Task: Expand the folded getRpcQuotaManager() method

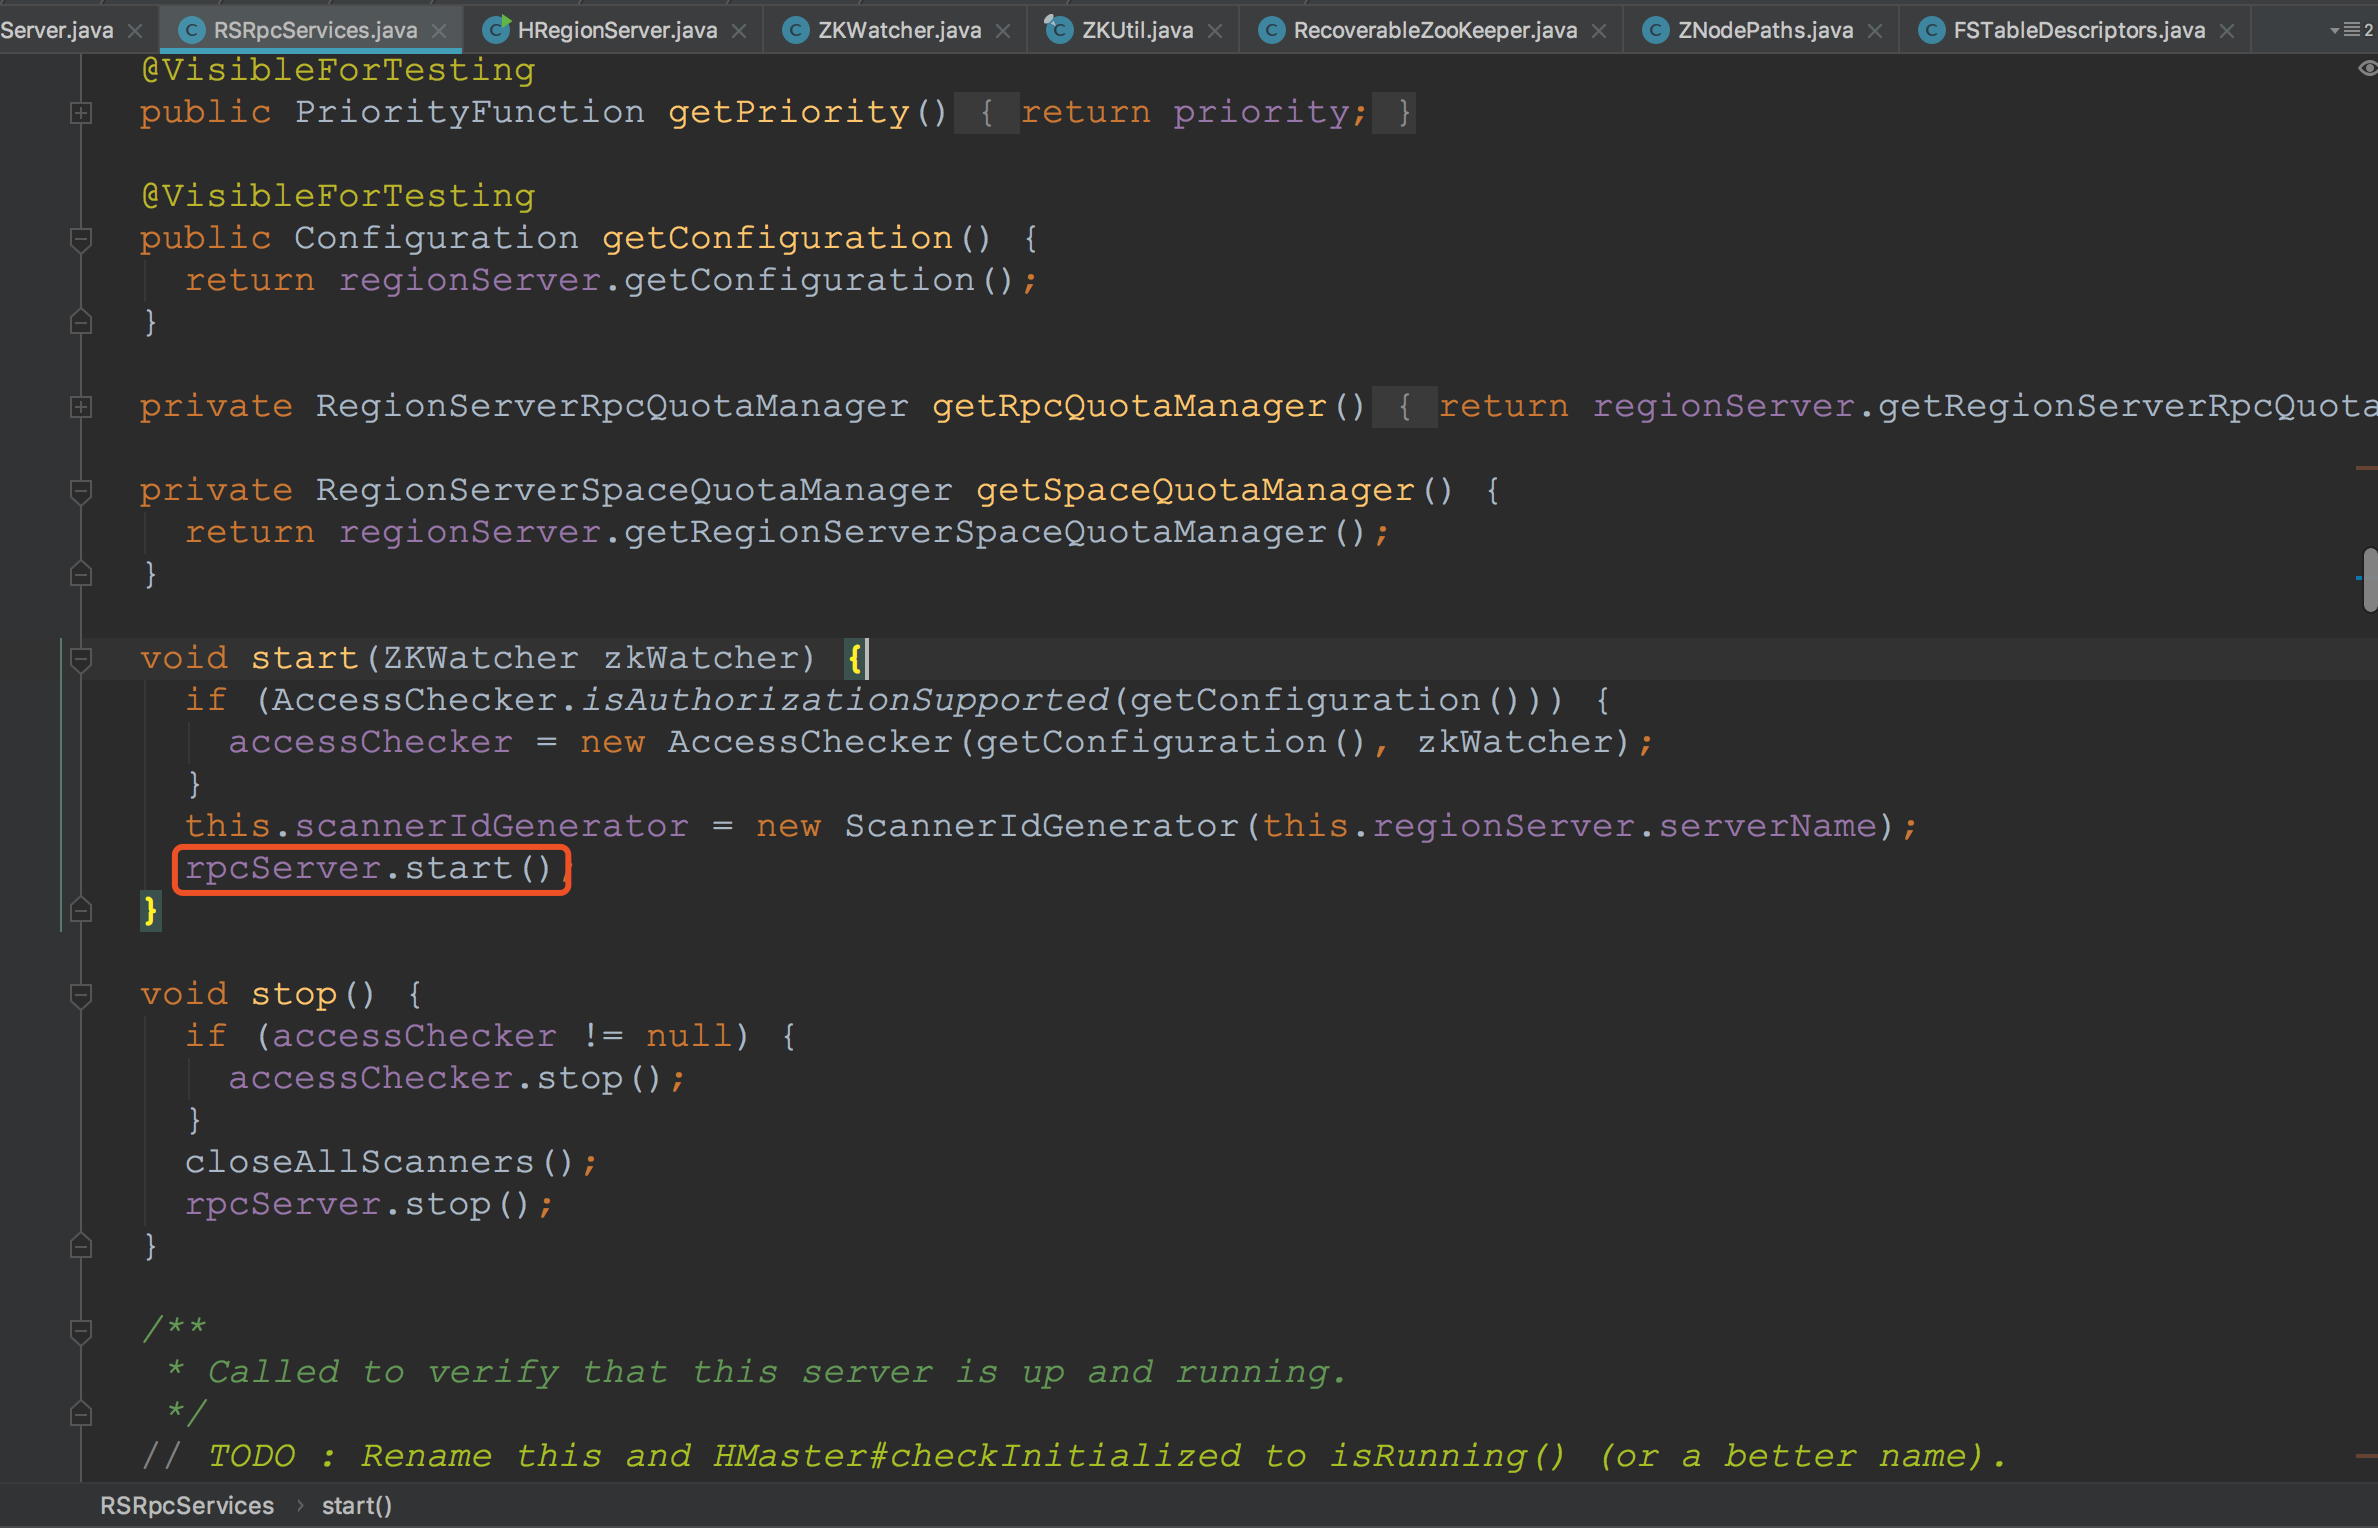Action: click(x=81, y=407)
